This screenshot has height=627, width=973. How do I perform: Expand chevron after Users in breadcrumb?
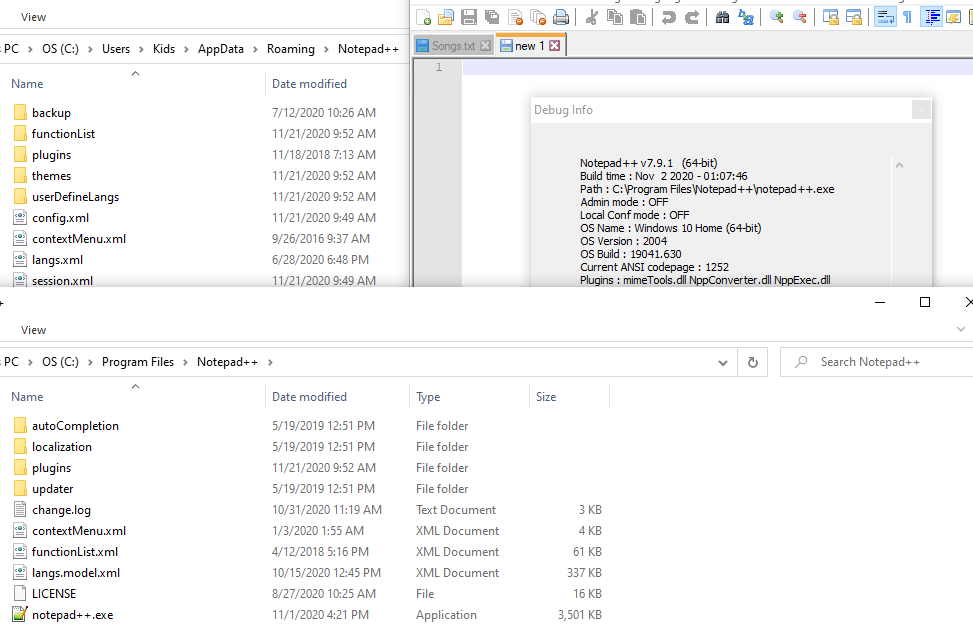(x=141, y=49)
